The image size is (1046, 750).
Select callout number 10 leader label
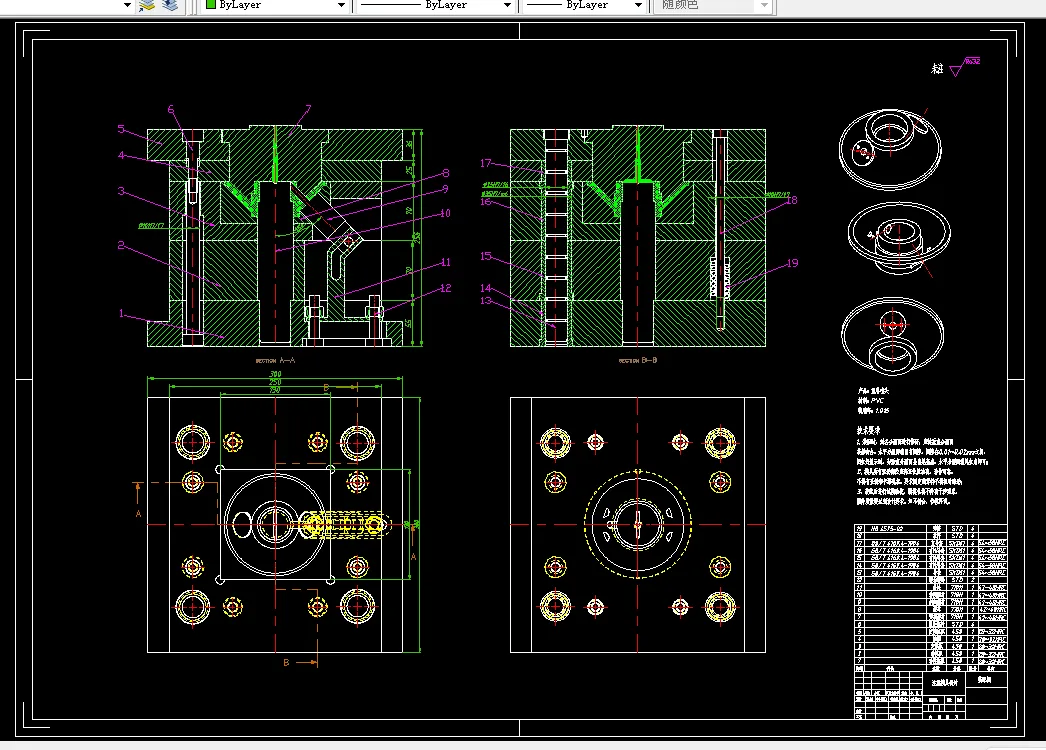[x=446, y=214]
